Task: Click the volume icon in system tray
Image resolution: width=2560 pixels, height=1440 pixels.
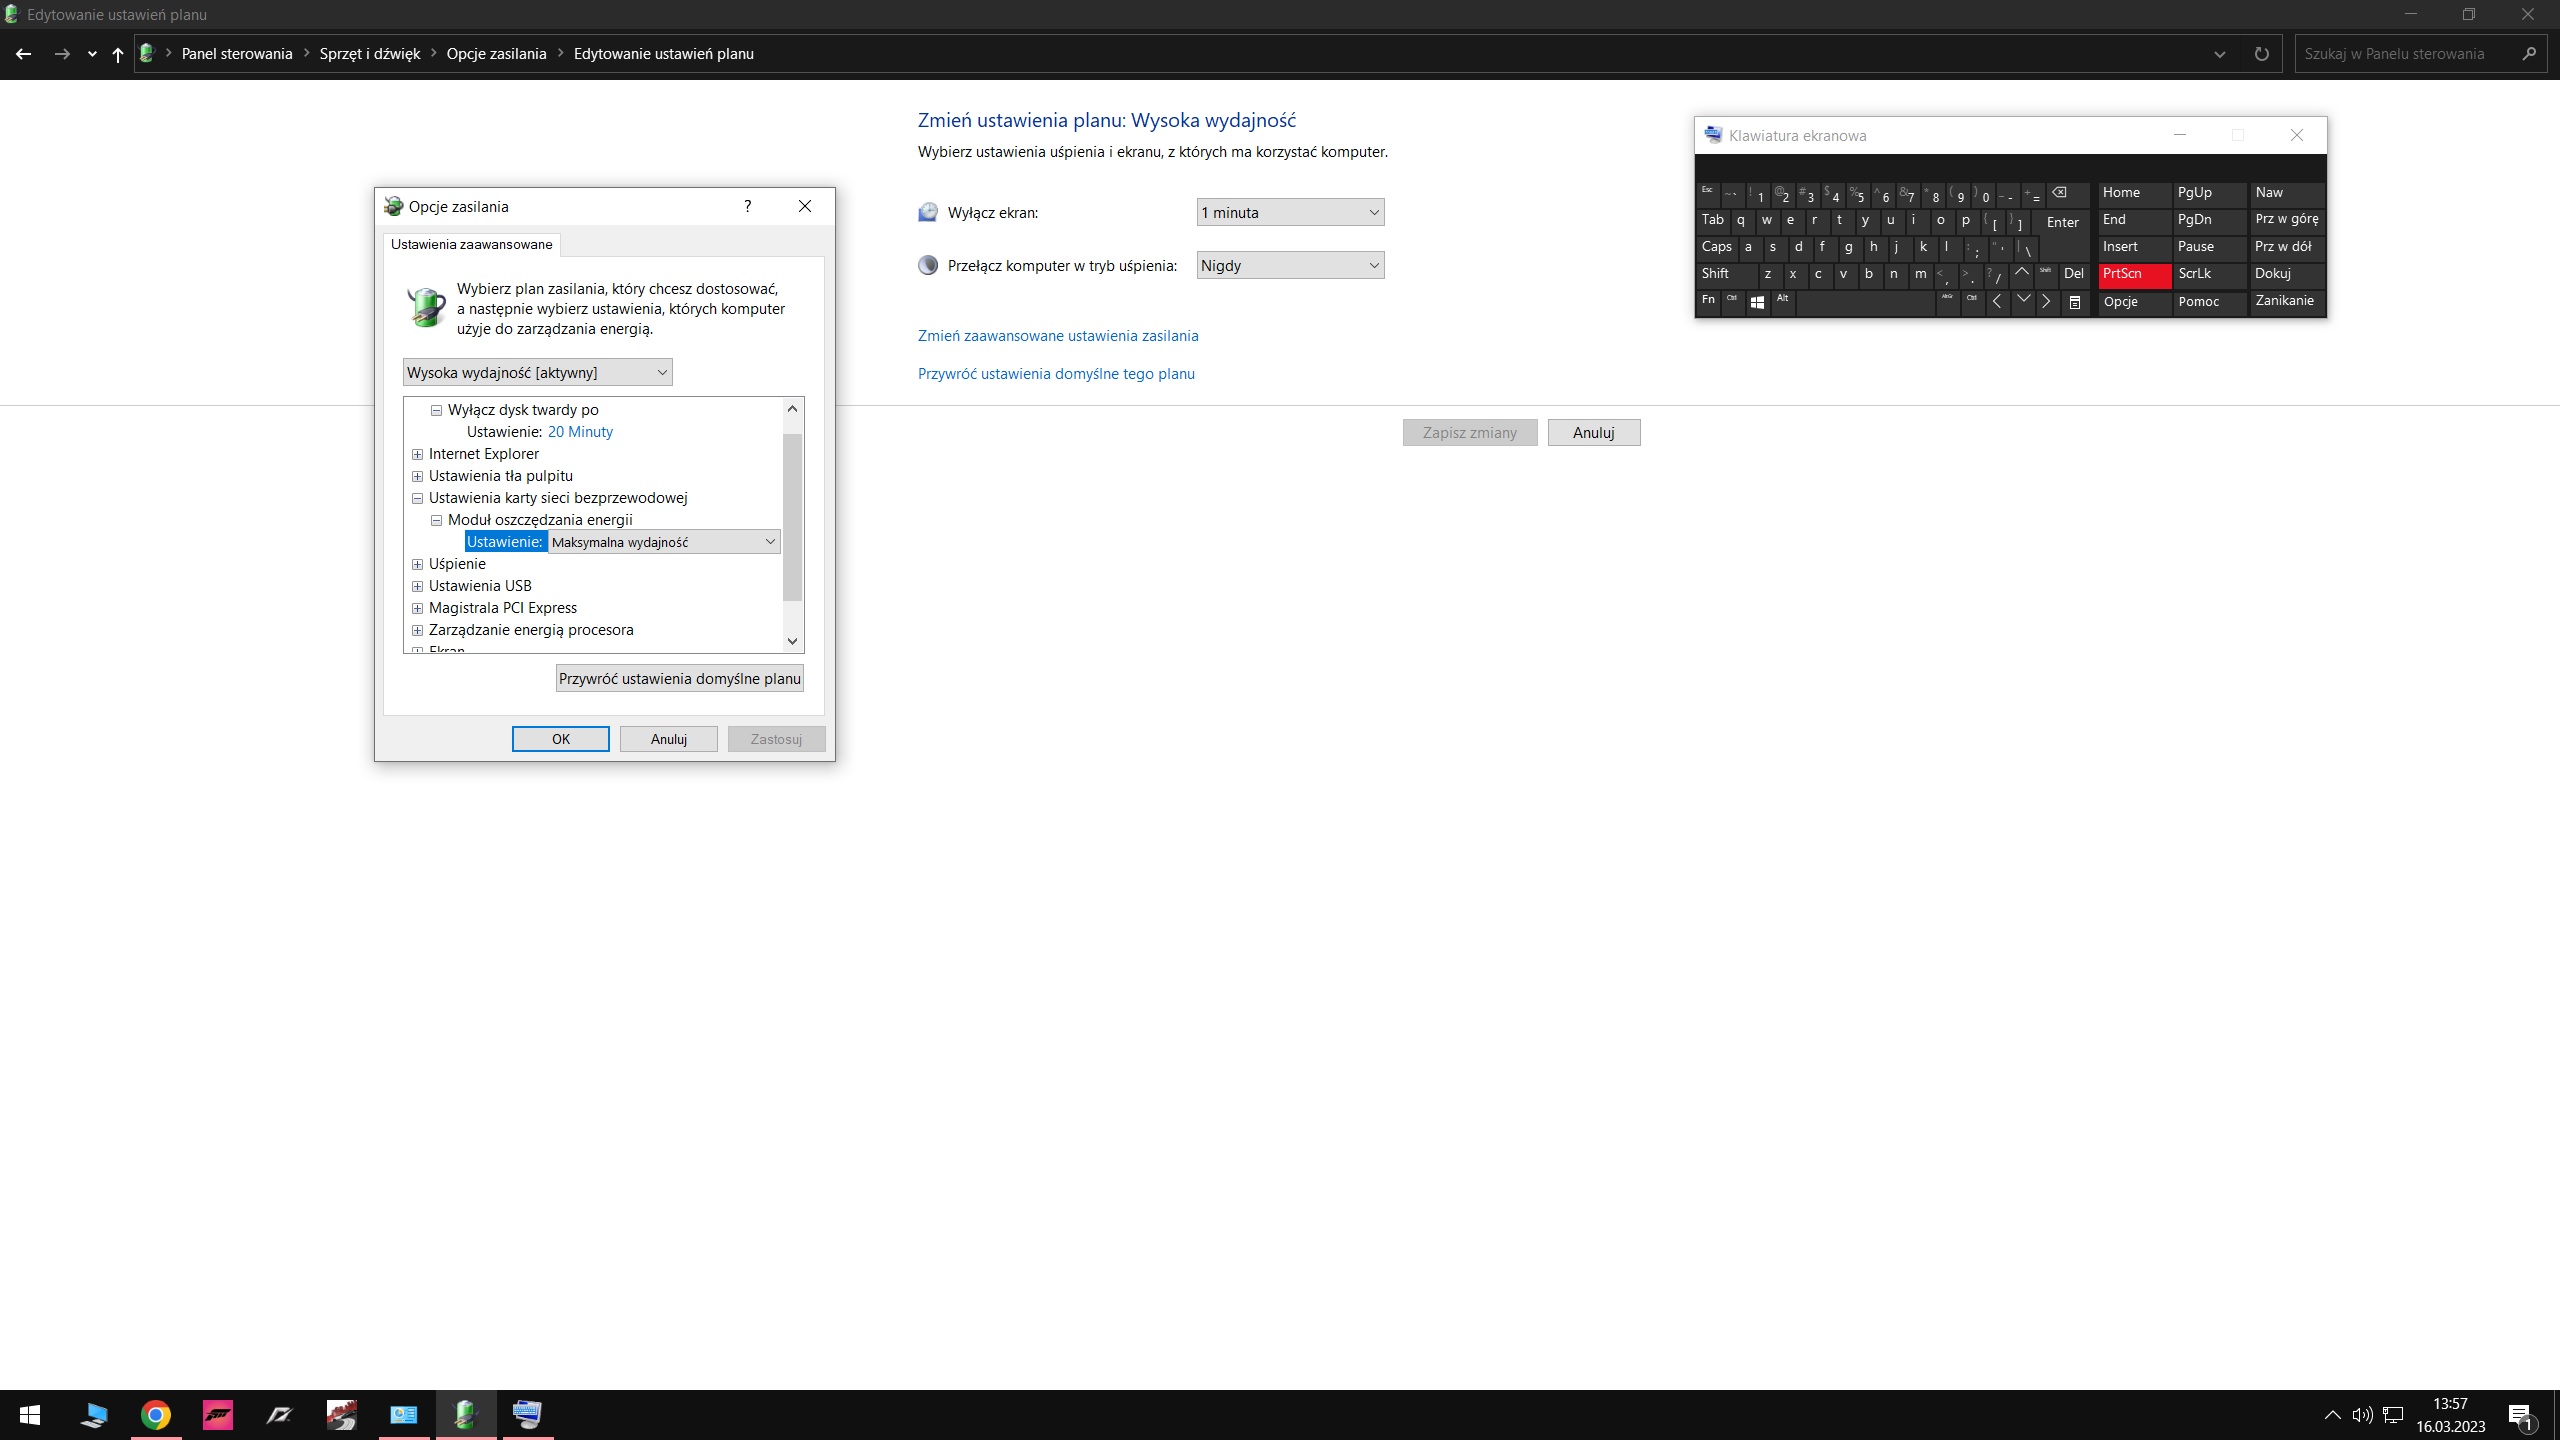Action: (2362, 1414)
